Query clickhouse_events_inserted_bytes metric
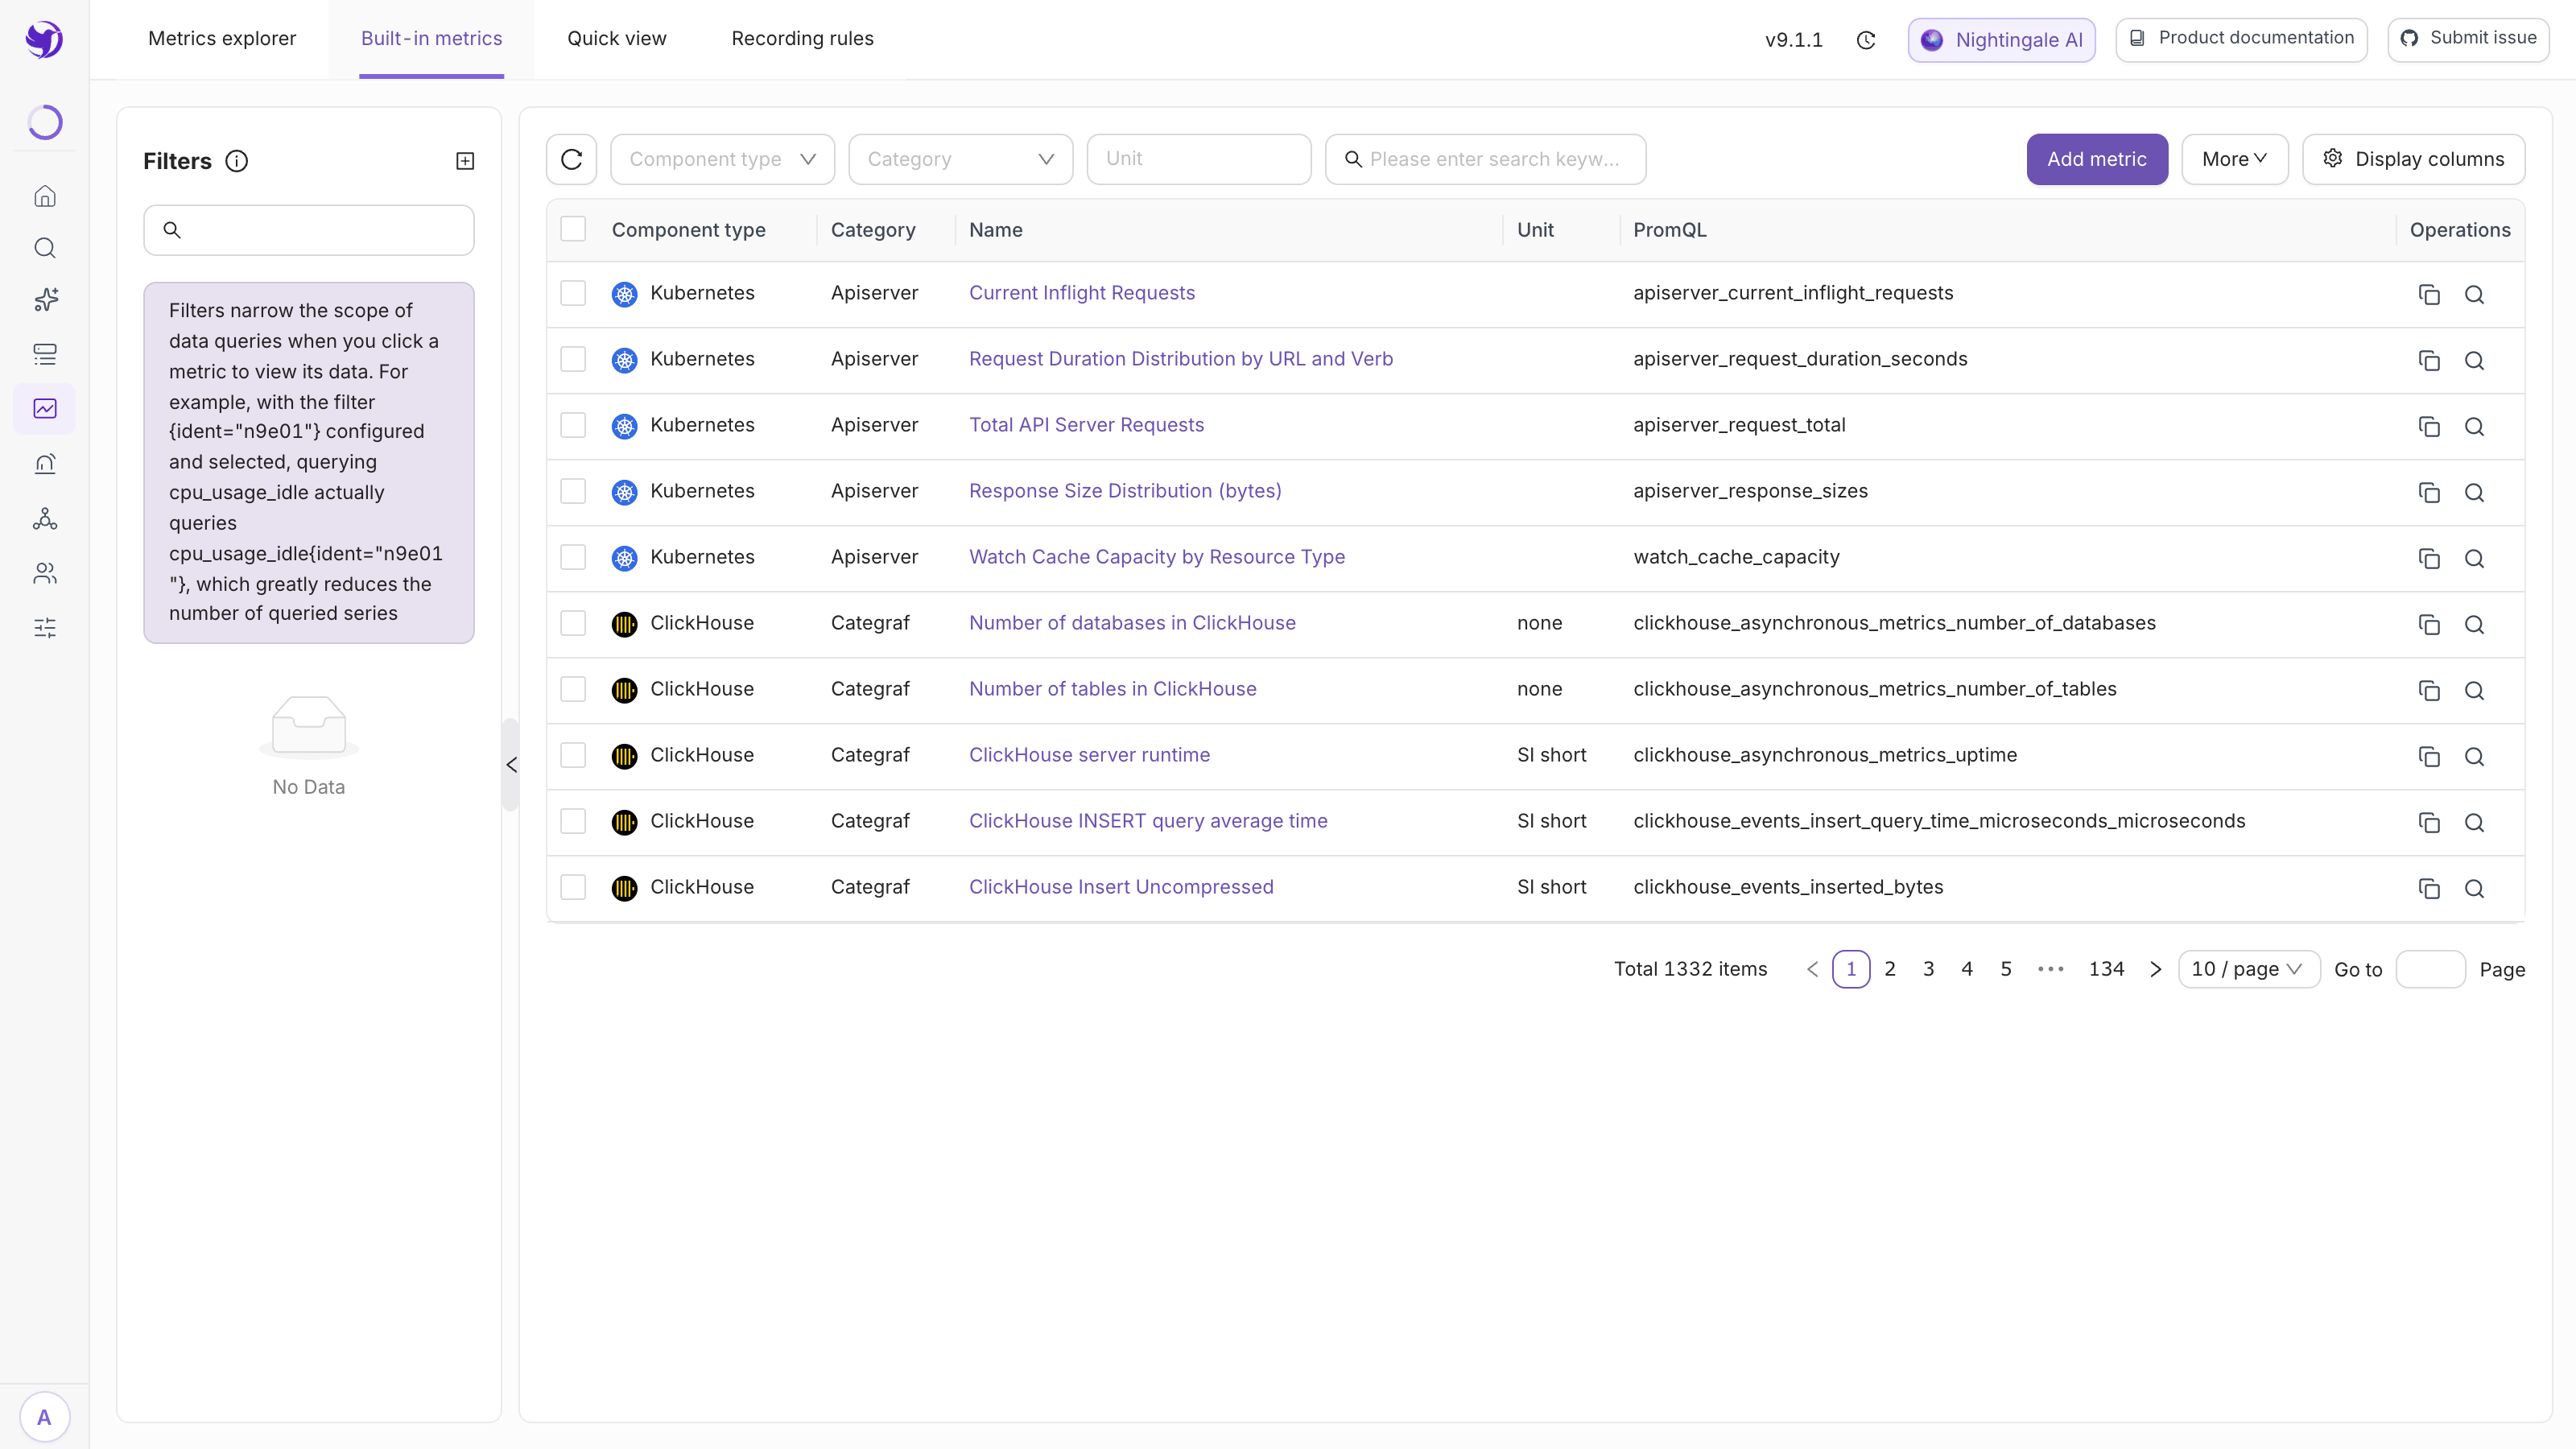Screen dimensions: 2576x1449 pyautogui.click(x=2474, y=888)
